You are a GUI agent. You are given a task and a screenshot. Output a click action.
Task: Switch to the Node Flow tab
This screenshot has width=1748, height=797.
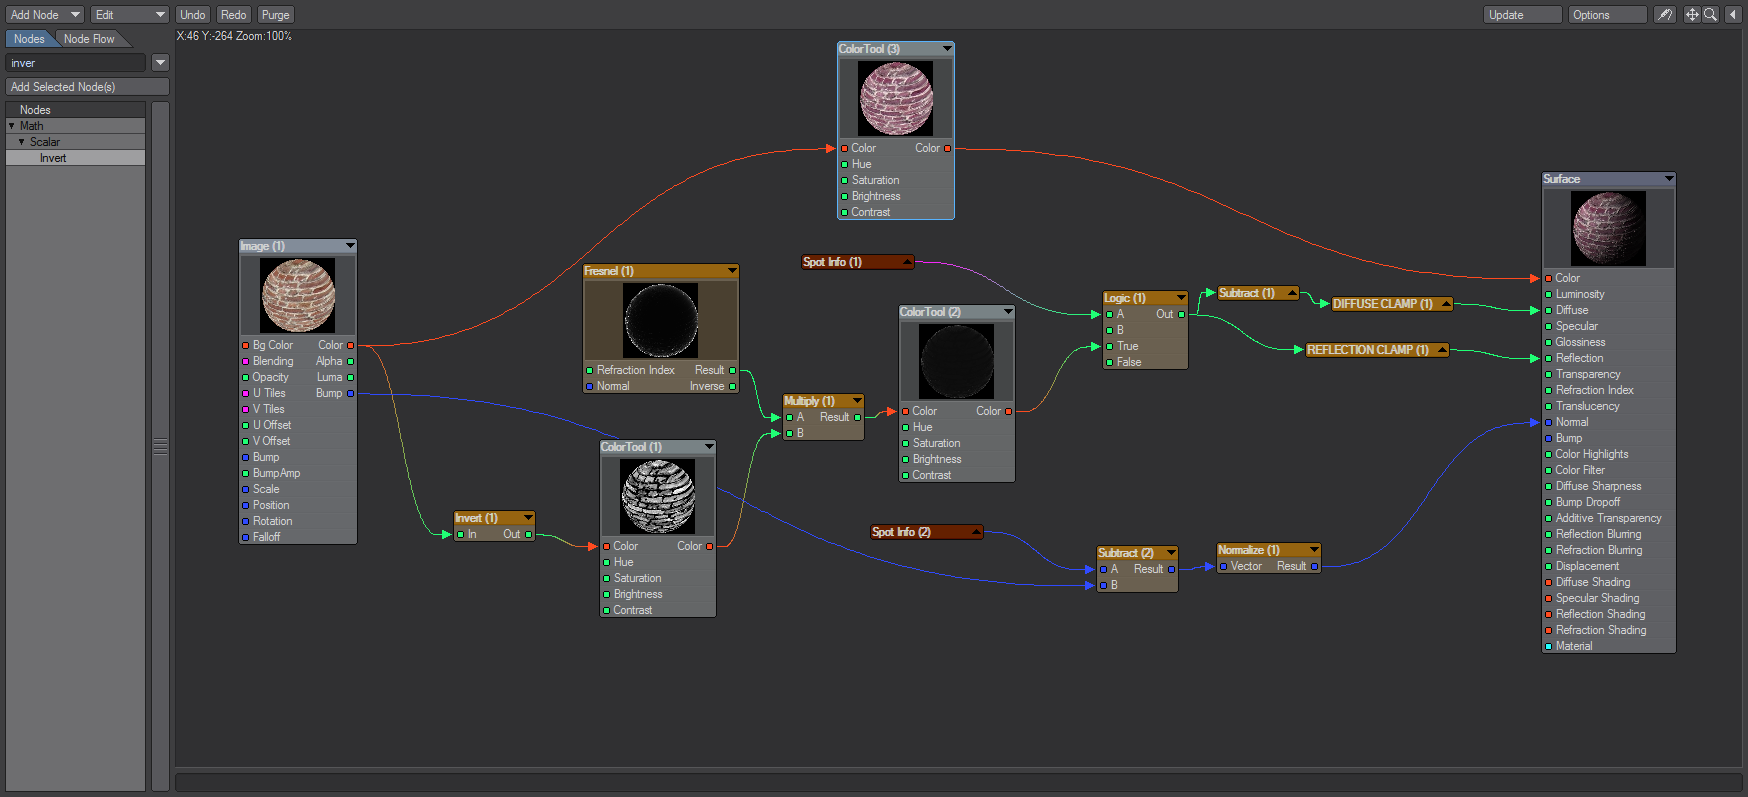click(x=89, y=39)
